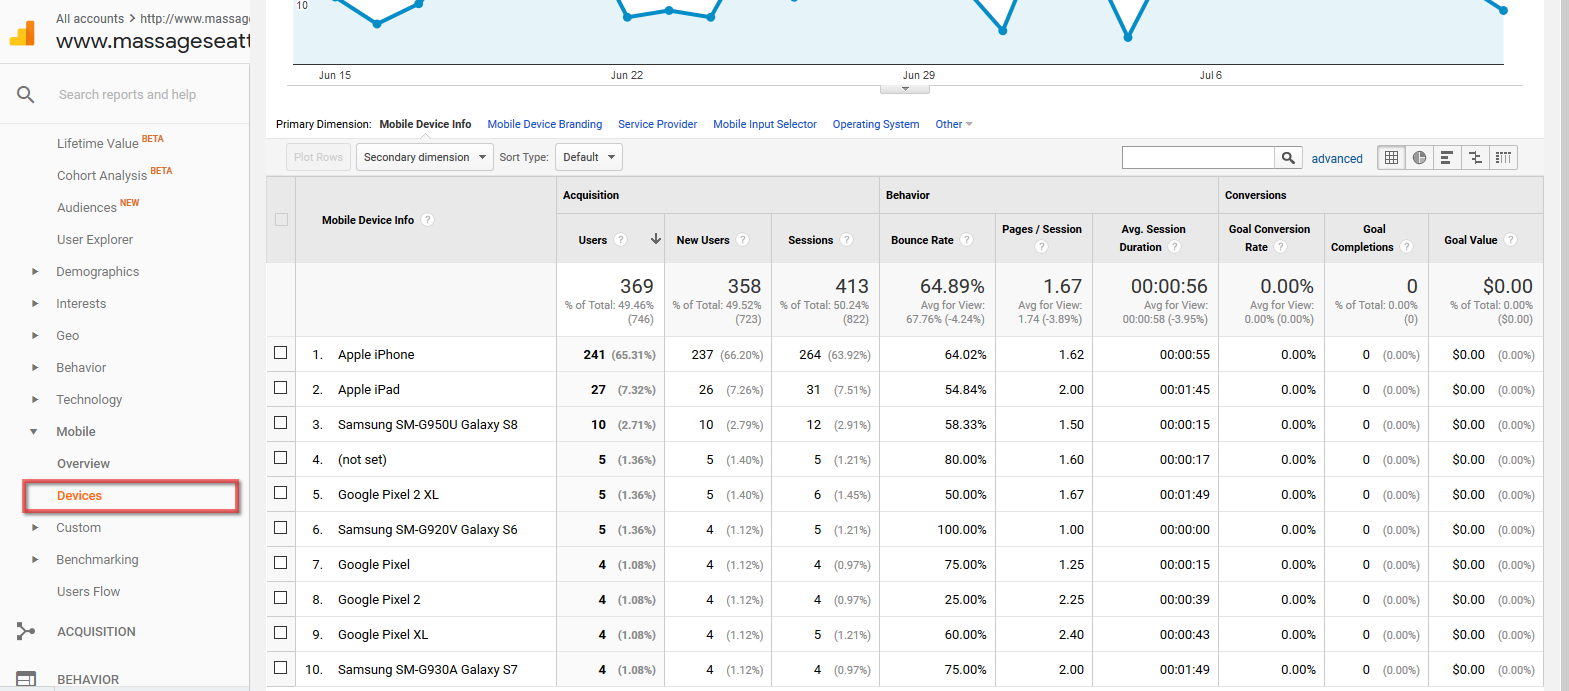Screen dimensions: 1569x691
Task: Check the Google Pixel row 7 checkbox
Action: coord(281,563)
